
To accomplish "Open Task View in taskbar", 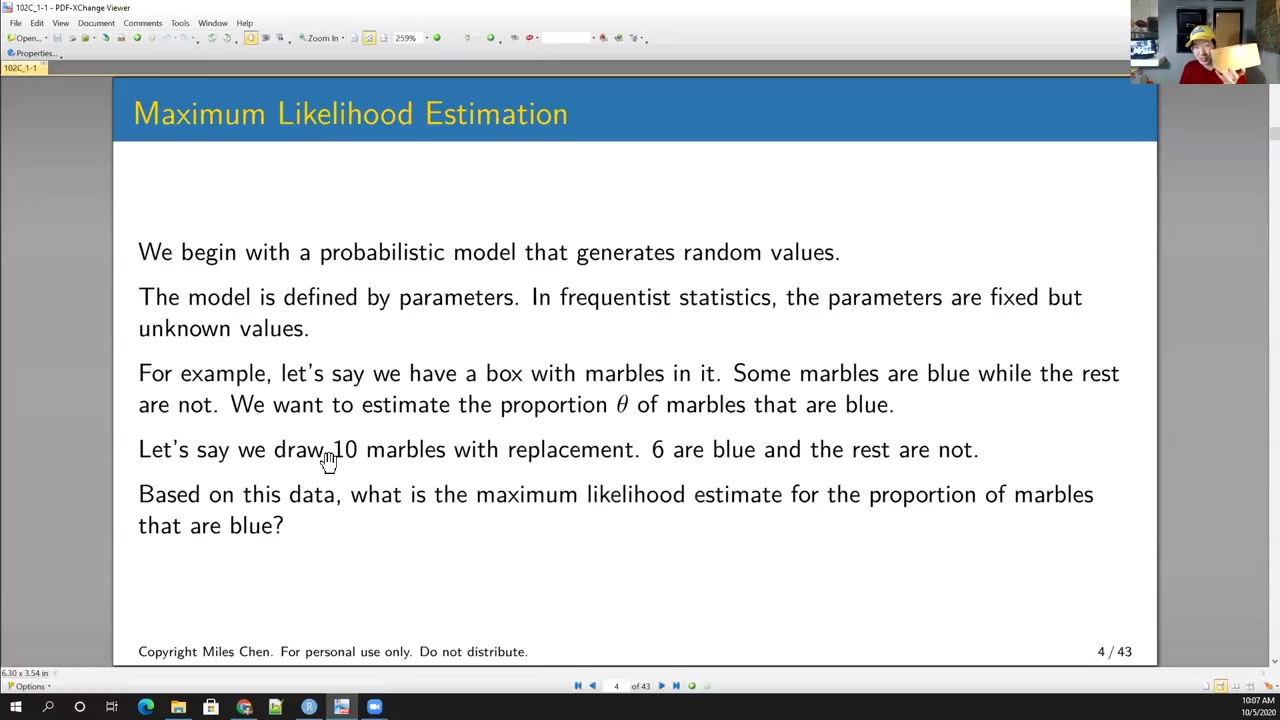I will (x=112, y=707).
